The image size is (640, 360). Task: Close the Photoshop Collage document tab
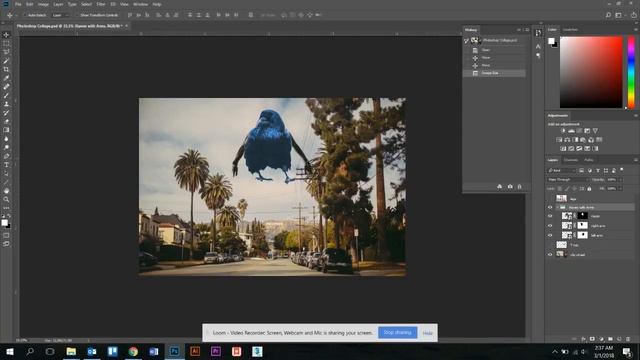click(x=127, y=26)
